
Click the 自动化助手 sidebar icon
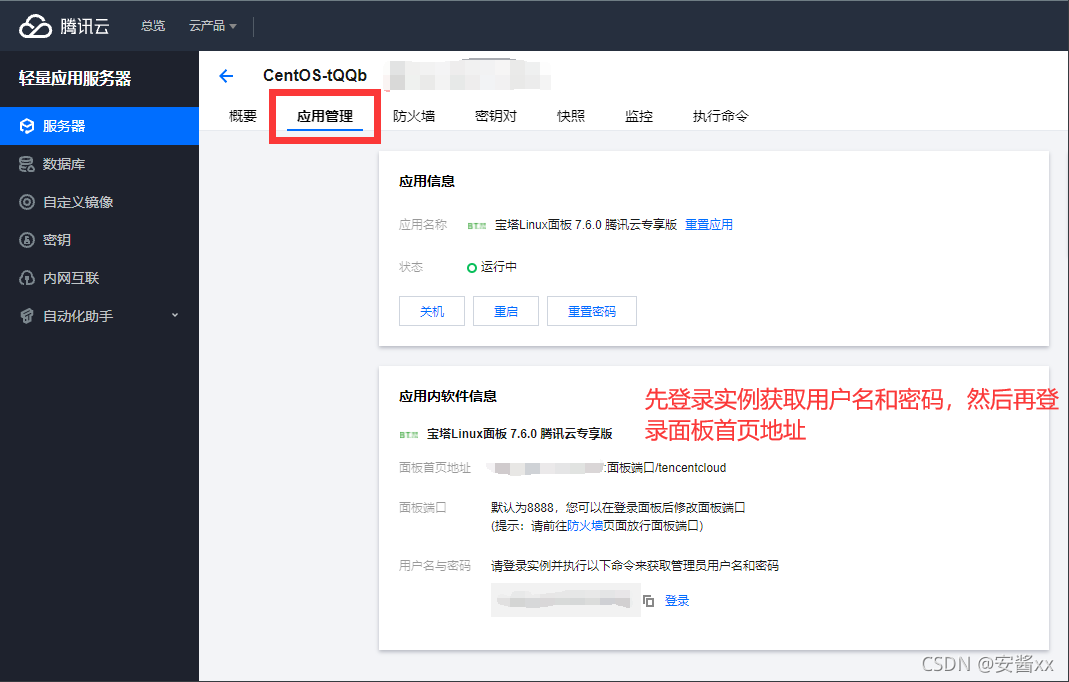tap(27, 316)
